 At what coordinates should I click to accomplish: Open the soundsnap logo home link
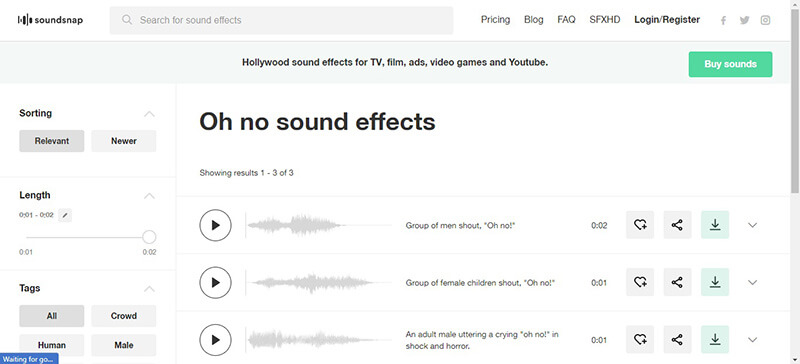pos(50,20)
